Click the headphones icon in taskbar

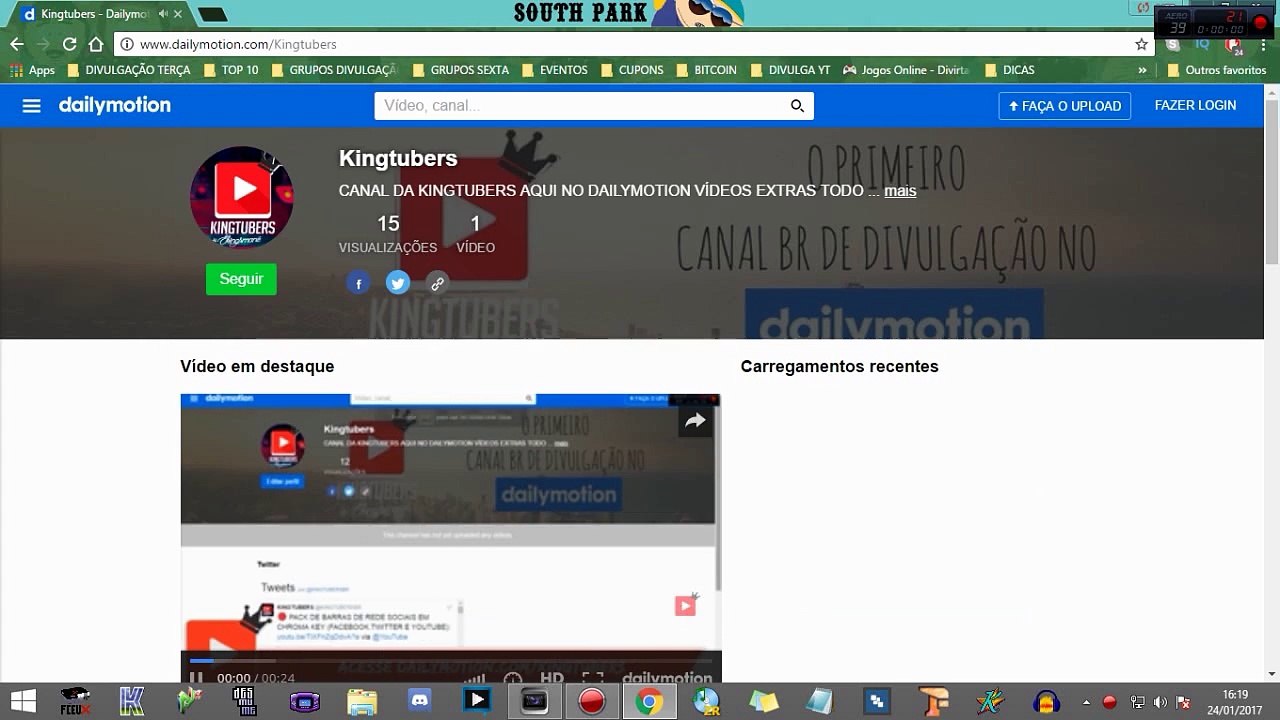coord(1047,701)
